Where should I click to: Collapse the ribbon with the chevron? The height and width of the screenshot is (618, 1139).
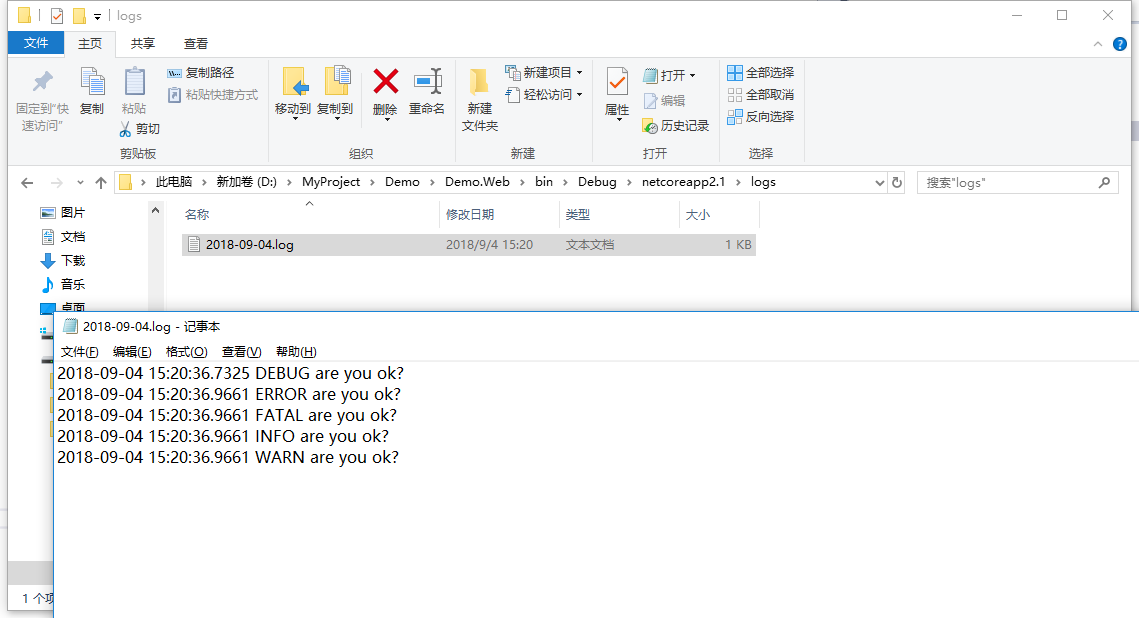(x=1098, y=44)
